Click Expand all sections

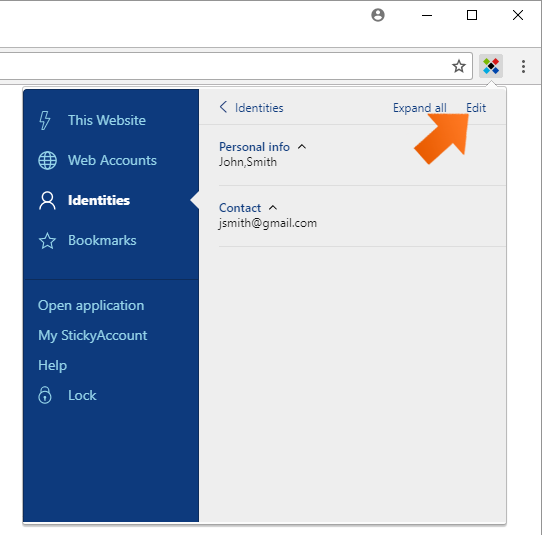click(x=420, y=108)
